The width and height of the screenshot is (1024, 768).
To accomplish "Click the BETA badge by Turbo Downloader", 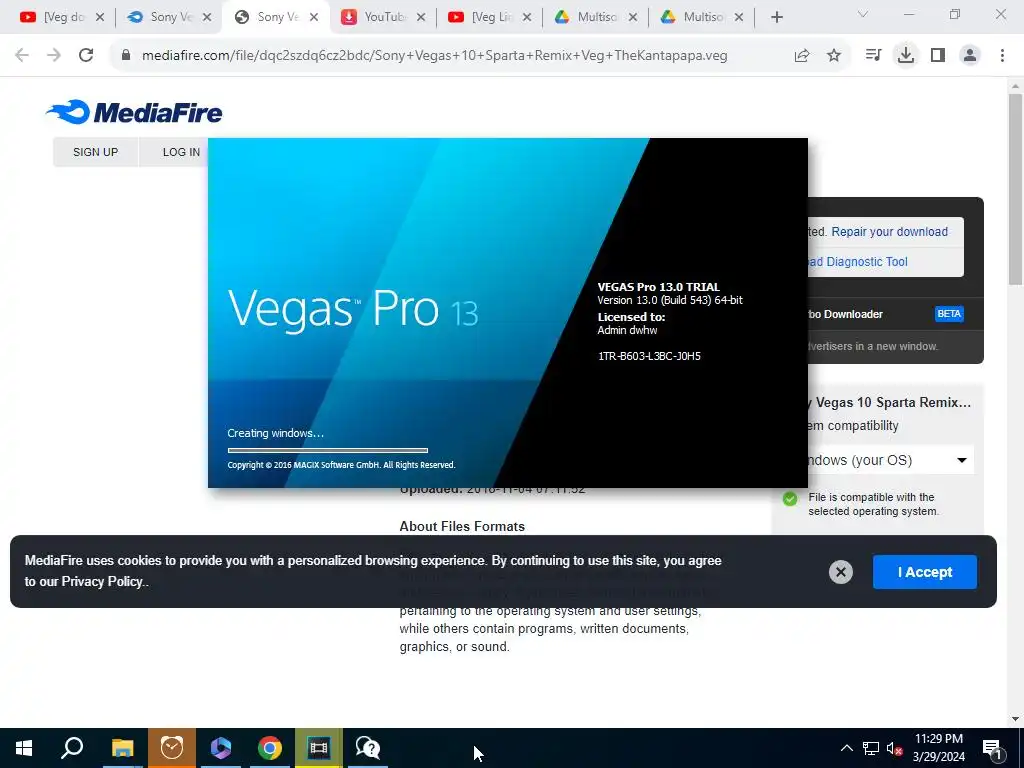I will click(949, 314).
